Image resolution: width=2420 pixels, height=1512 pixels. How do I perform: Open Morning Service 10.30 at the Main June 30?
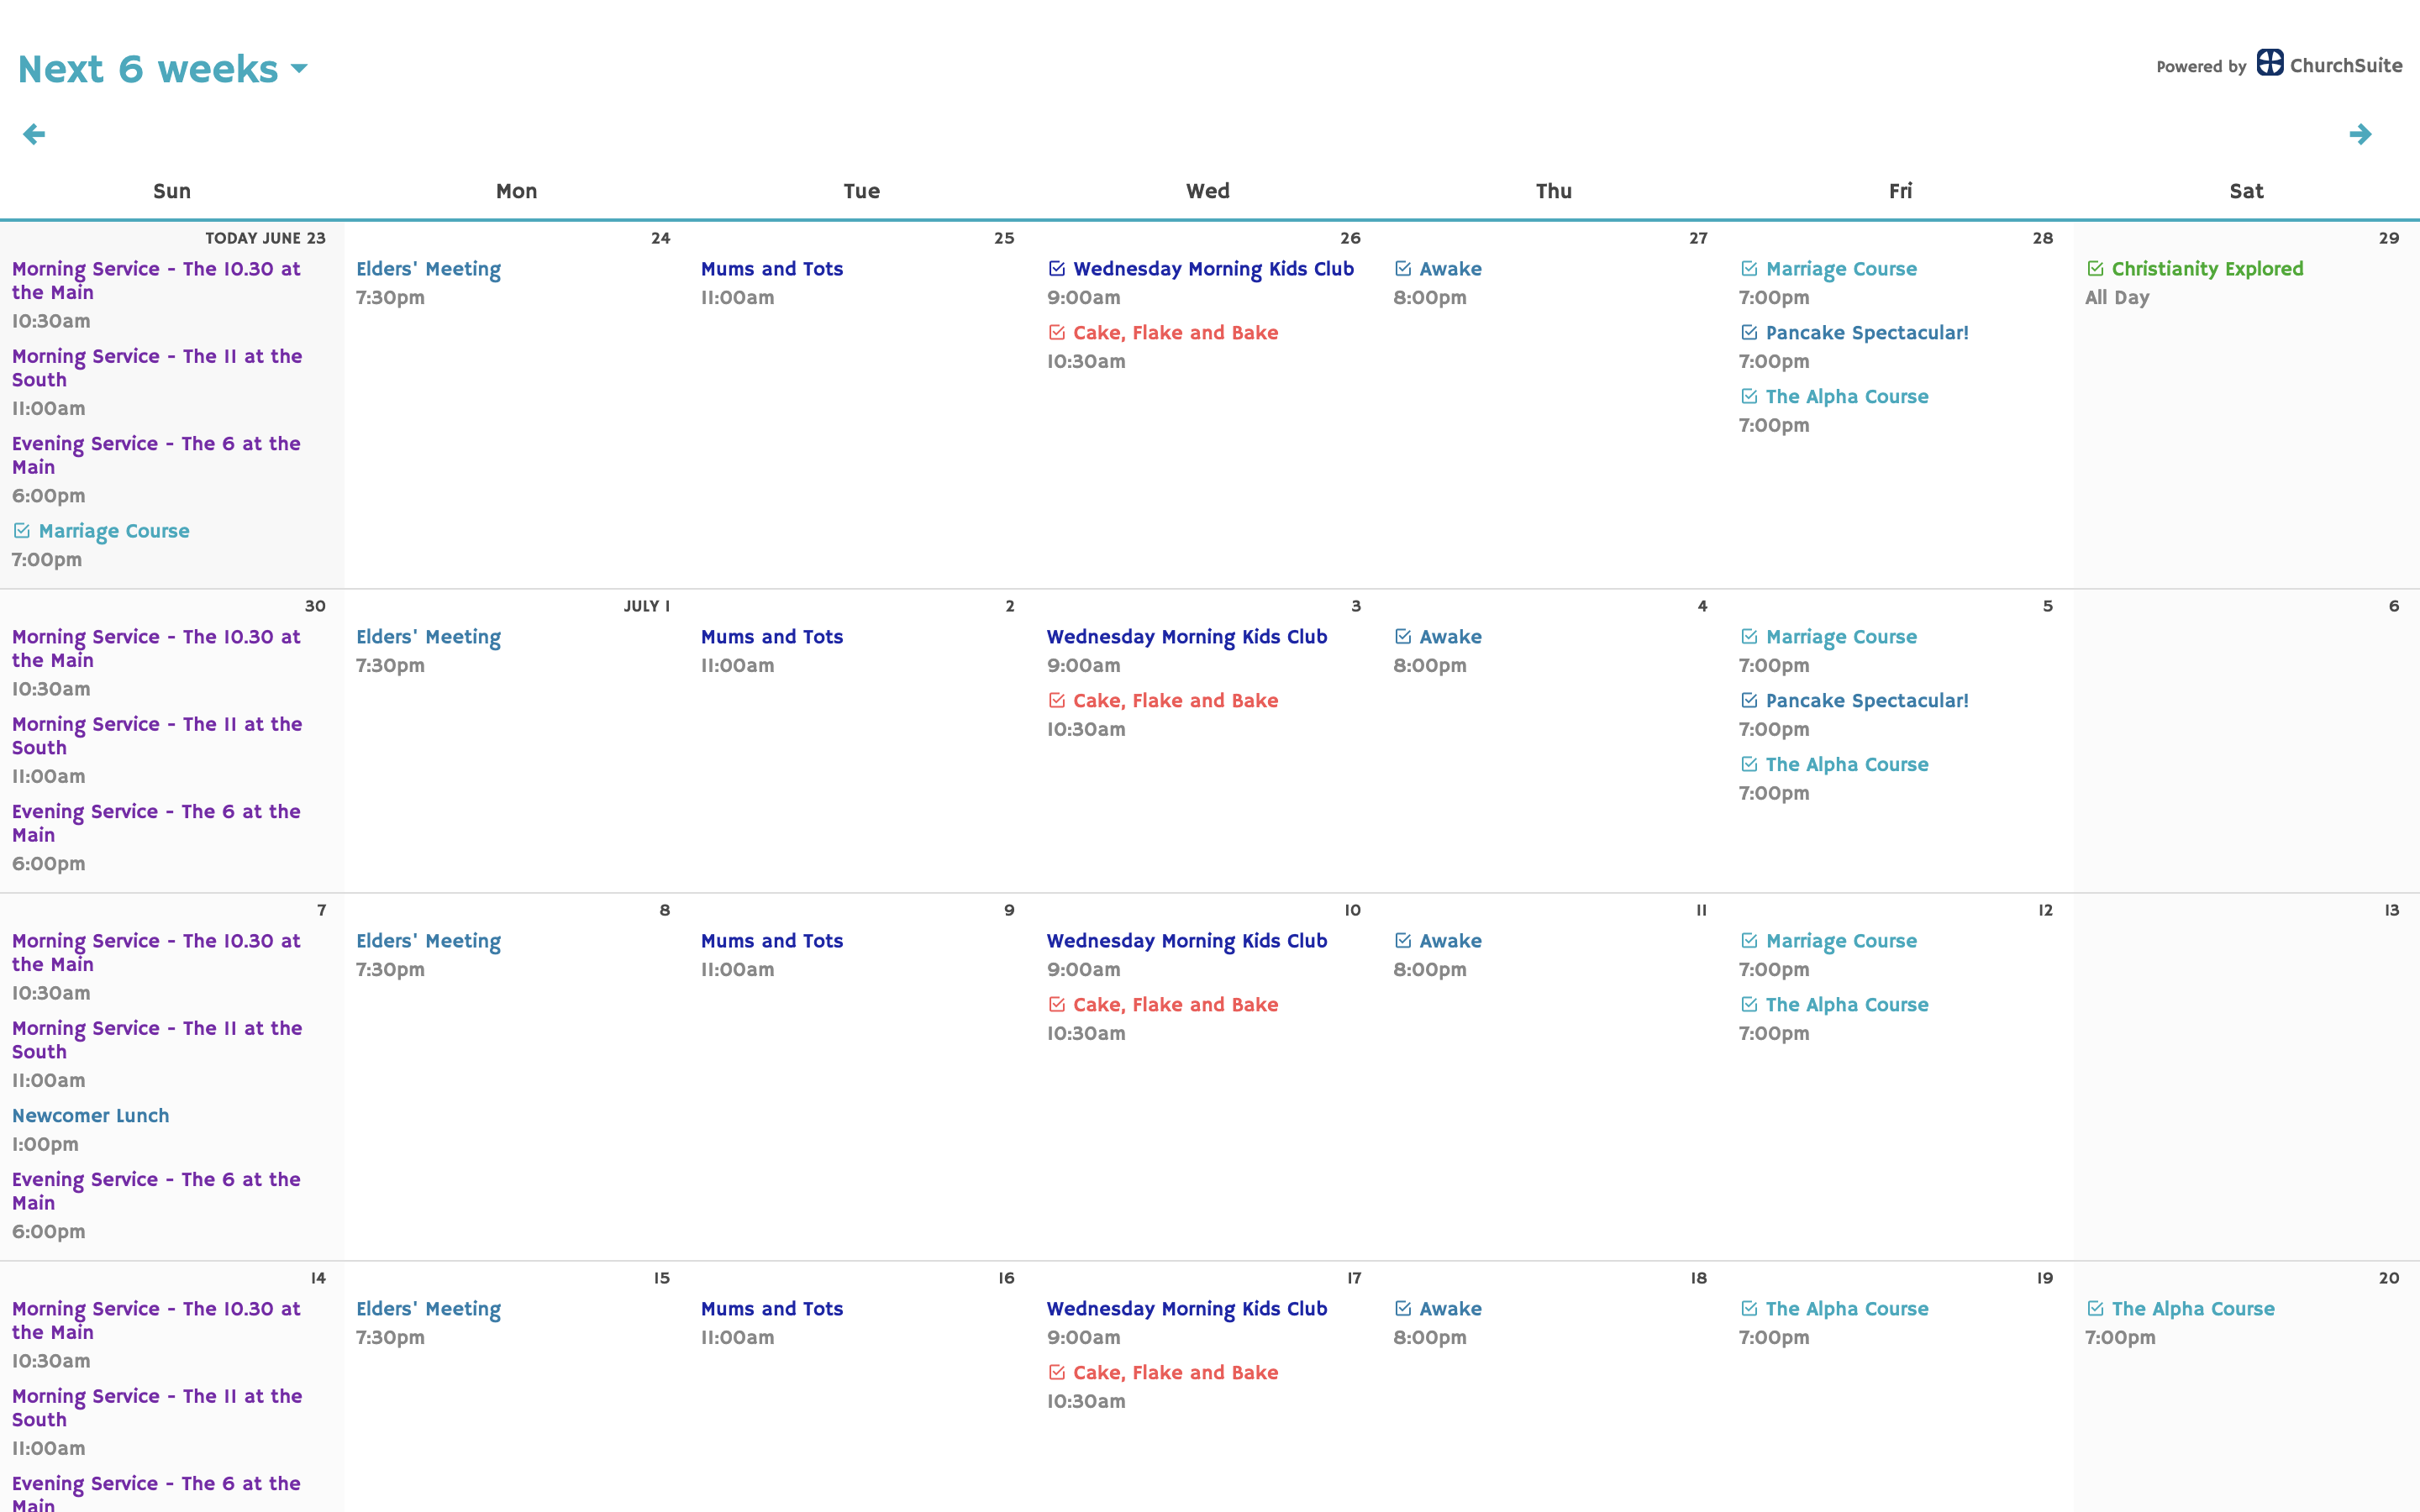[156, 649]
